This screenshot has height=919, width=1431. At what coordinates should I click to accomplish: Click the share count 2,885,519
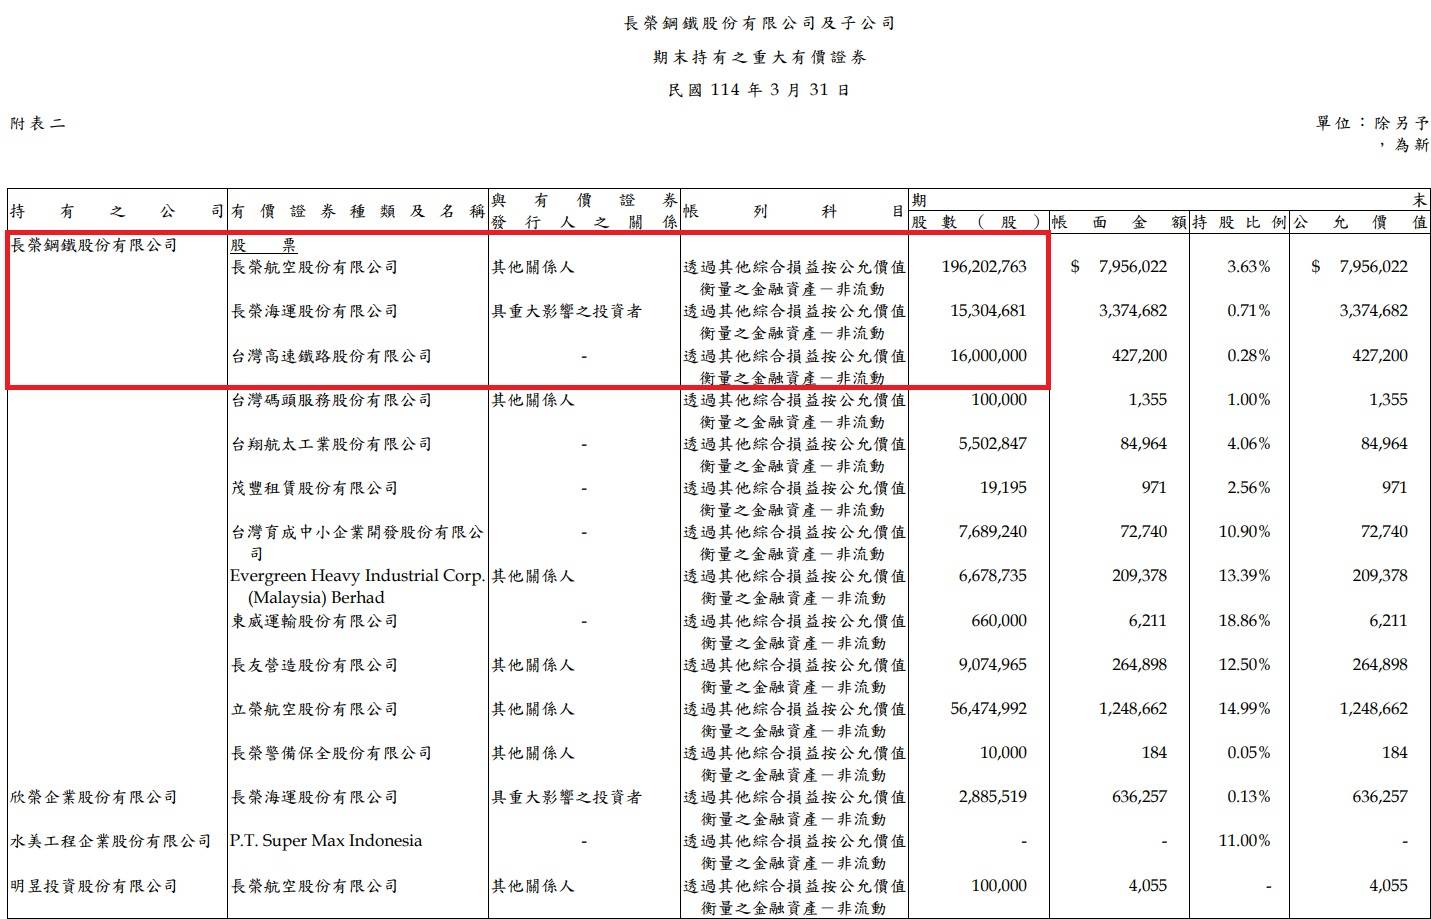(992, 797)
